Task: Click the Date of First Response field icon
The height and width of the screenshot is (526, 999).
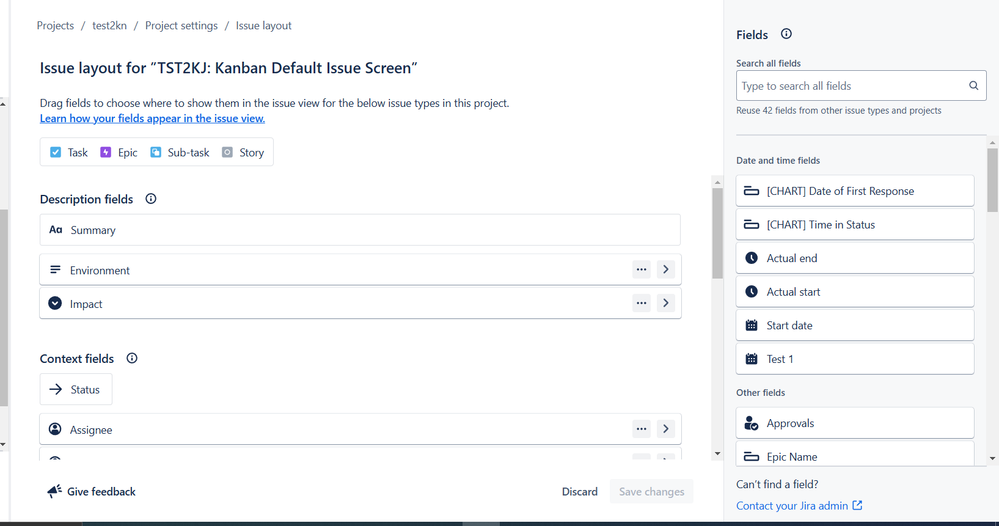Action: (752, 191)
